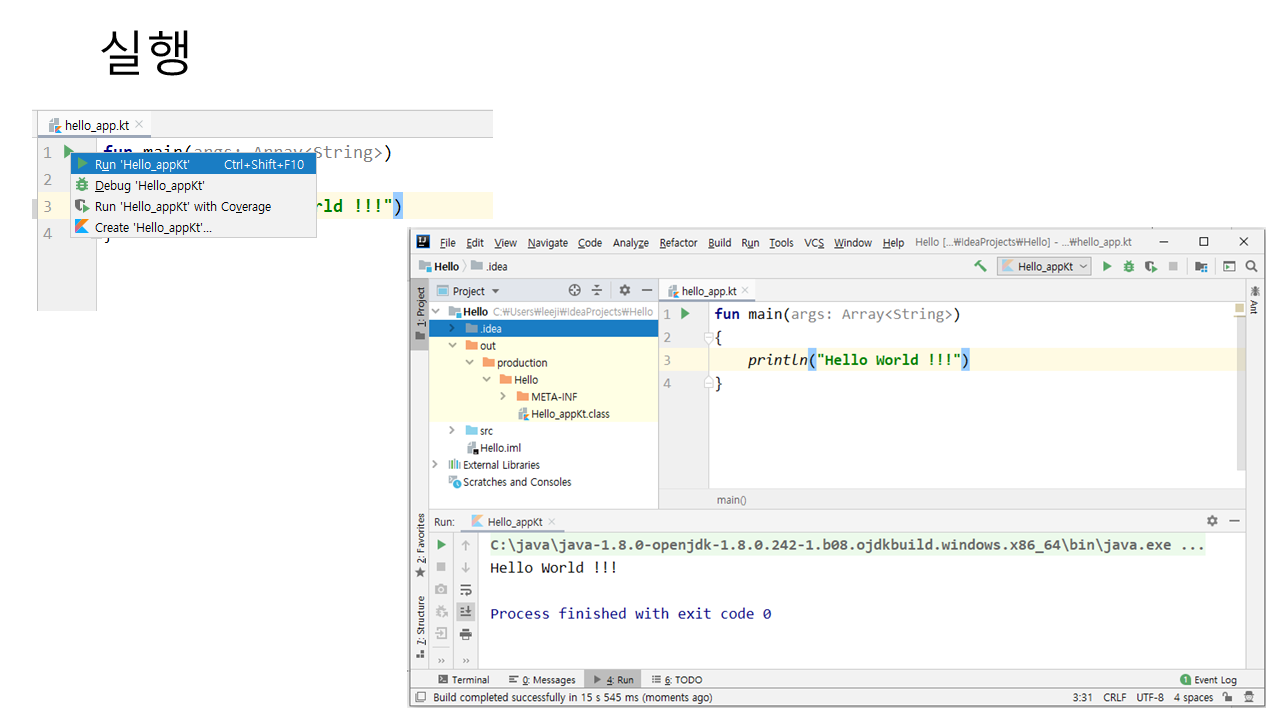Toggle soft-wrap in Run console
The image size is (1280, 720).
(x=465, y=590)
